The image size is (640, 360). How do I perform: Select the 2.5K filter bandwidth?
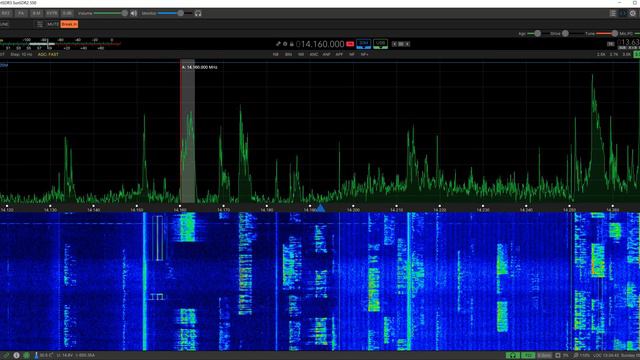pyautogui.click(x=601, y=54)
